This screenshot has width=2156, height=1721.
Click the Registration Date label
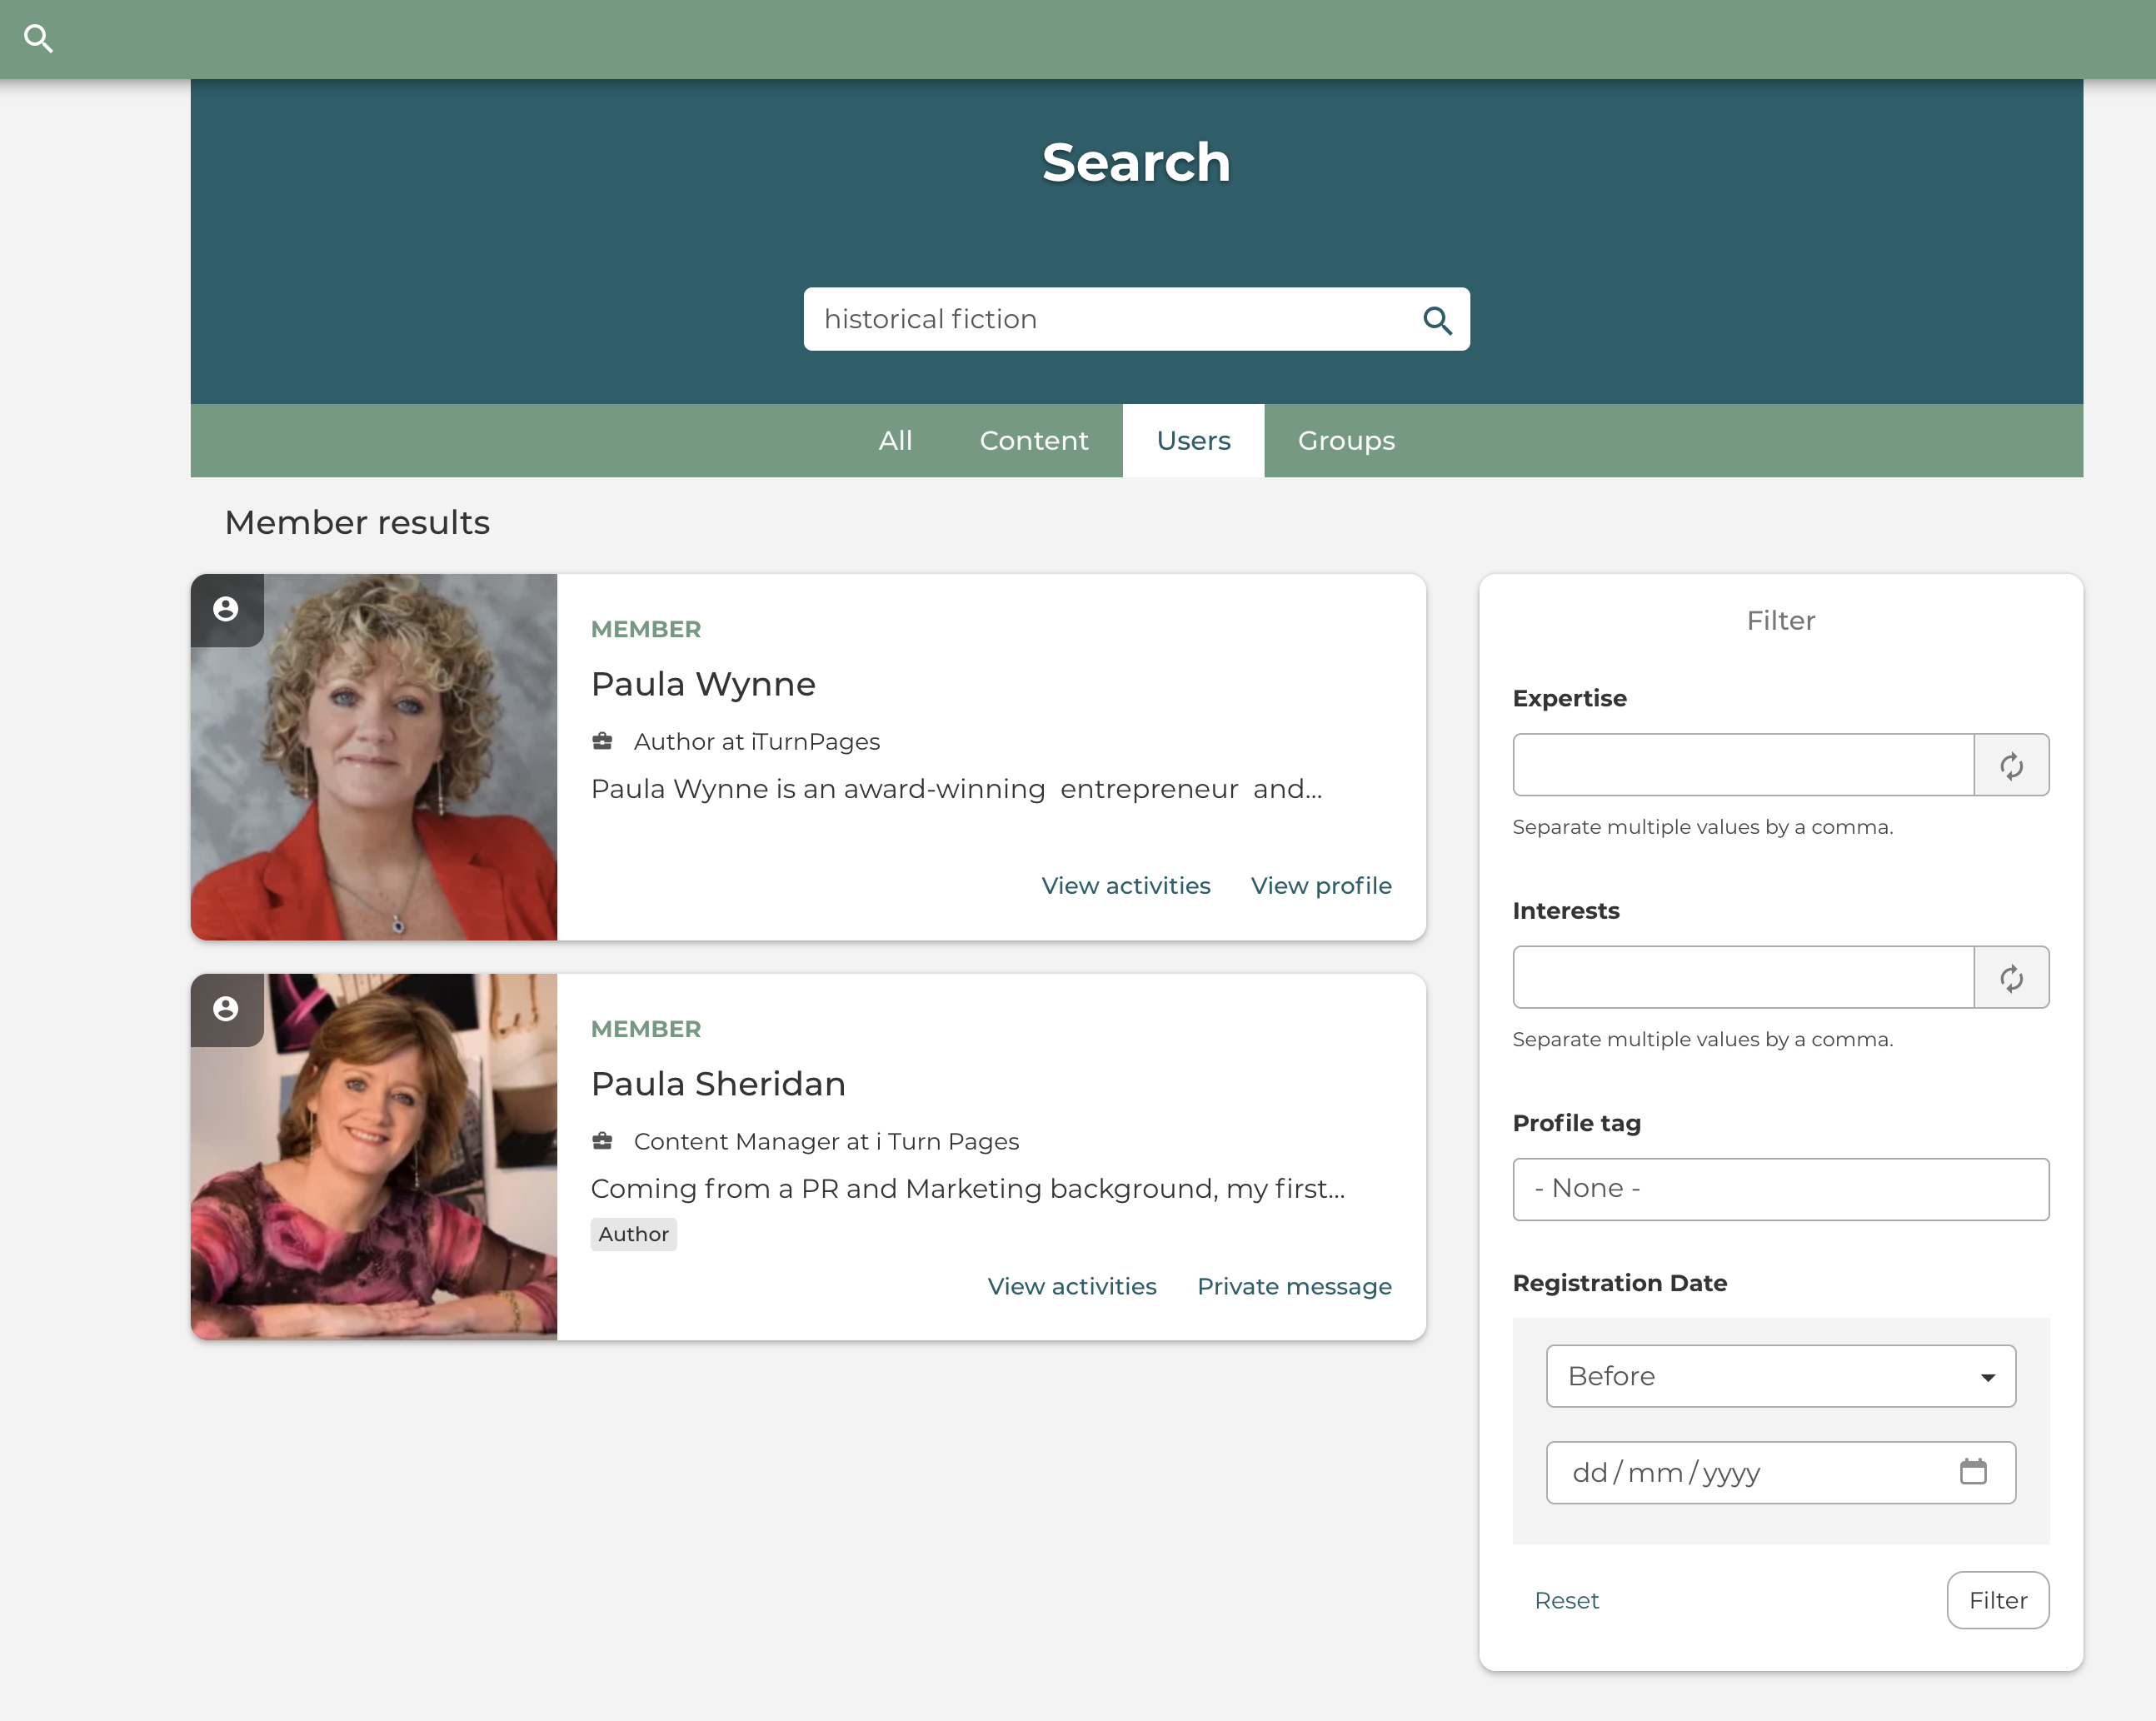point(1619,1283)
